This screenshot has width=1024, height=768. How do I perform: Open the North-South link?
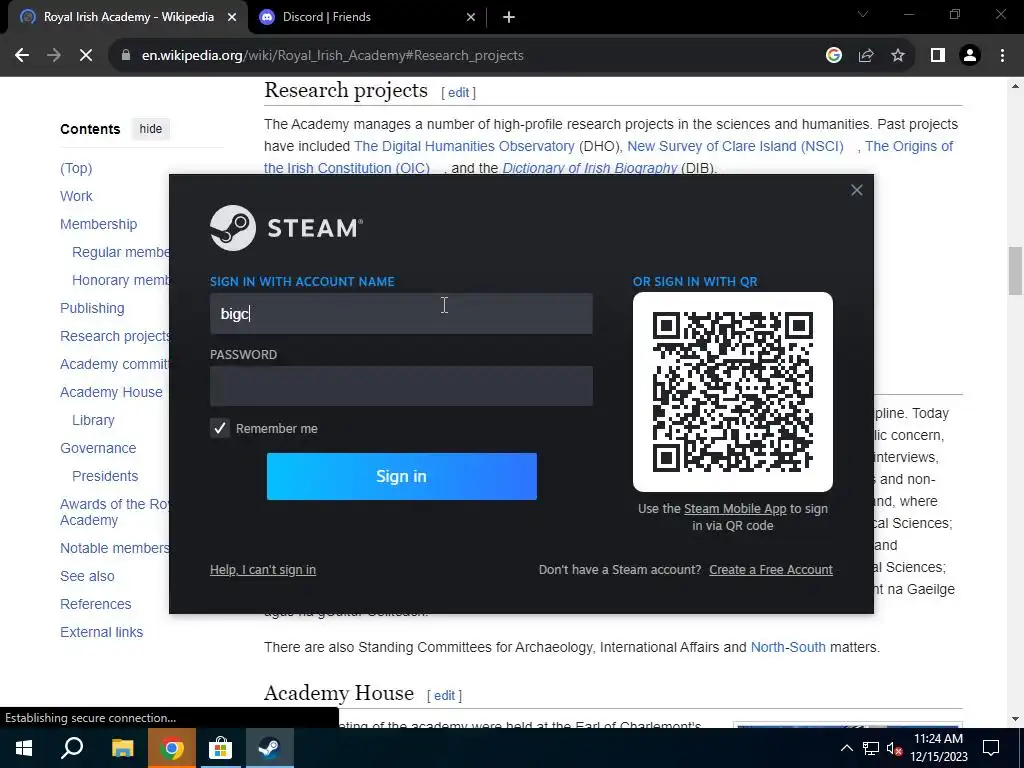[788, 647]
